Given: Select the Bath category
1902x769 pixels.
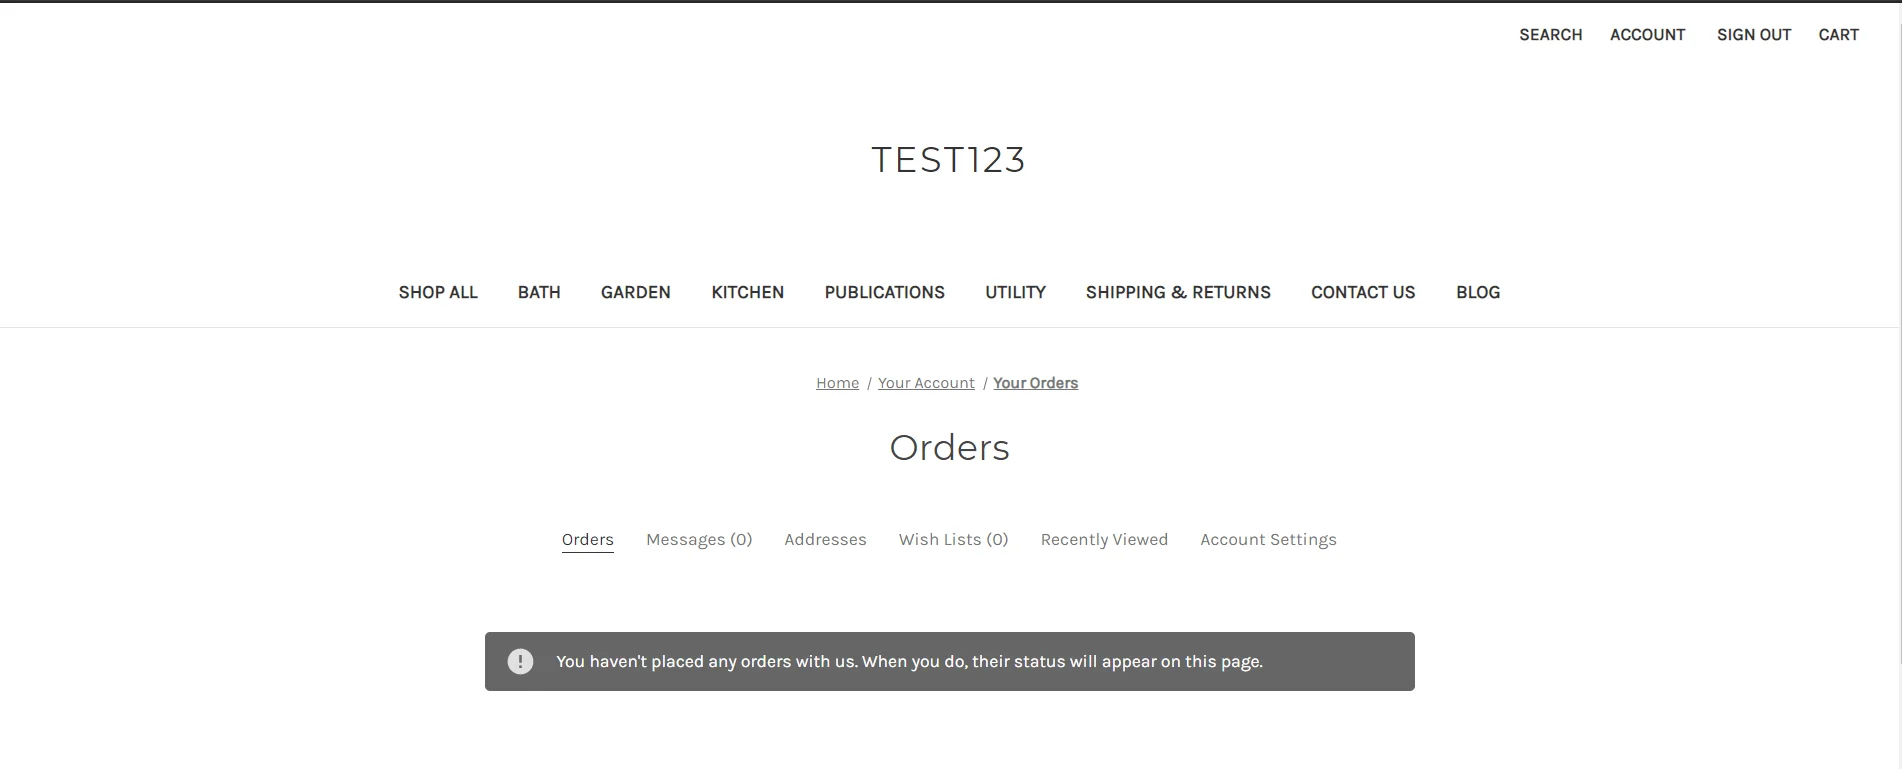Looking at the screenshot, I should 539,292.
